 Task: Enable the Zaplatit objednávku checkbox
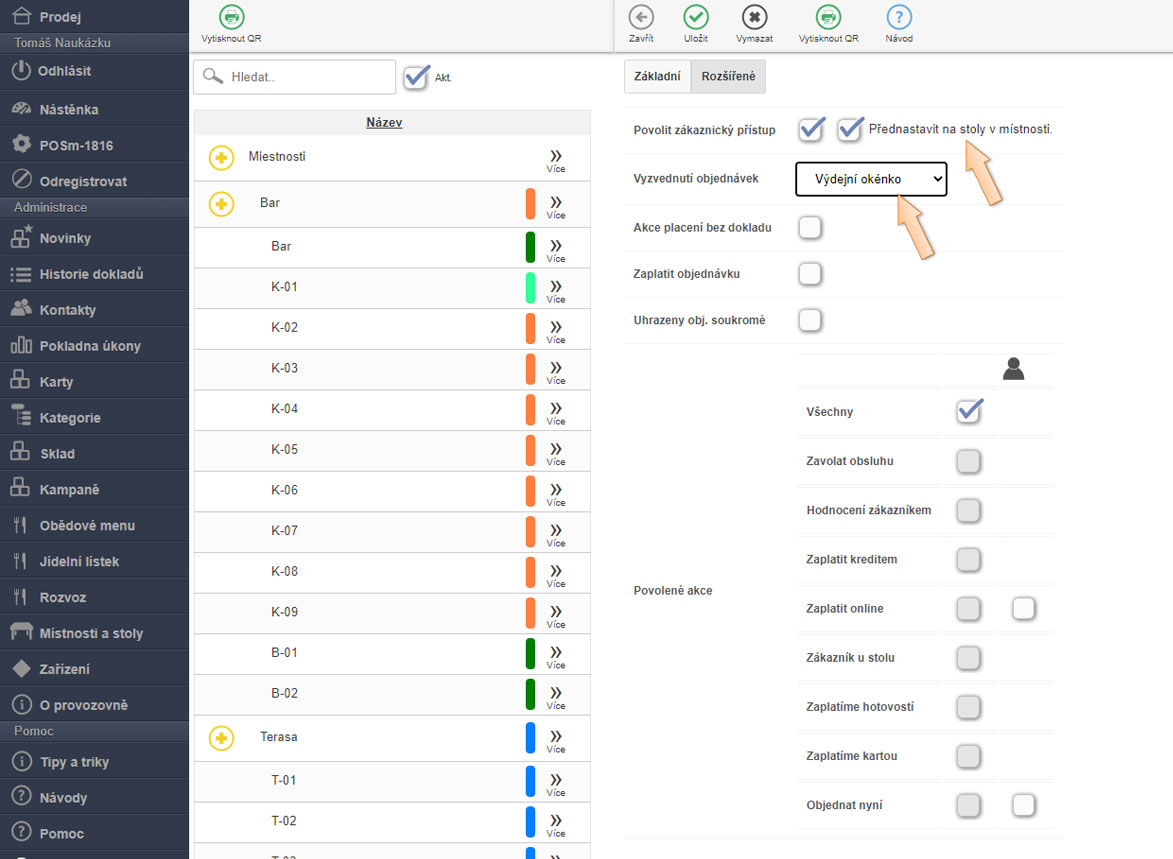click(x=810, y=274)
